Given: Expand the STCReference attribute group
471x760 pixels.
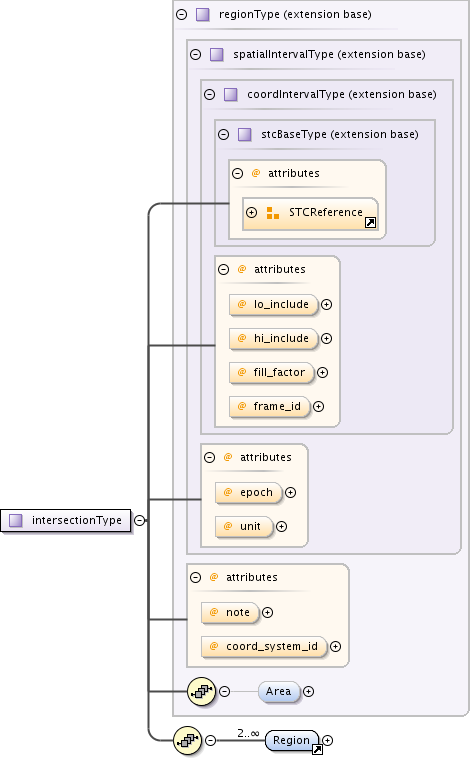Looking at the screenshot, I should [x=251, y=212].
